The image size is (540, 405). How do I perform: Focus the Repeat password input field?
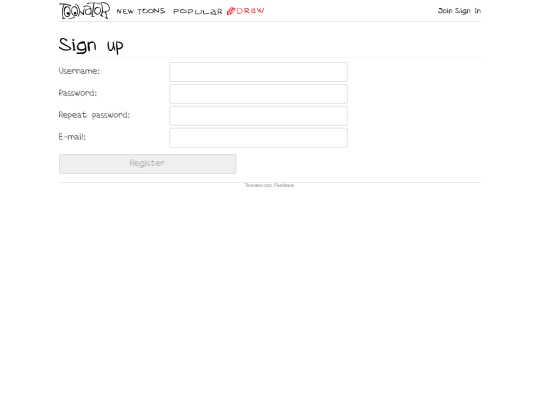click(x=258, y=116)
